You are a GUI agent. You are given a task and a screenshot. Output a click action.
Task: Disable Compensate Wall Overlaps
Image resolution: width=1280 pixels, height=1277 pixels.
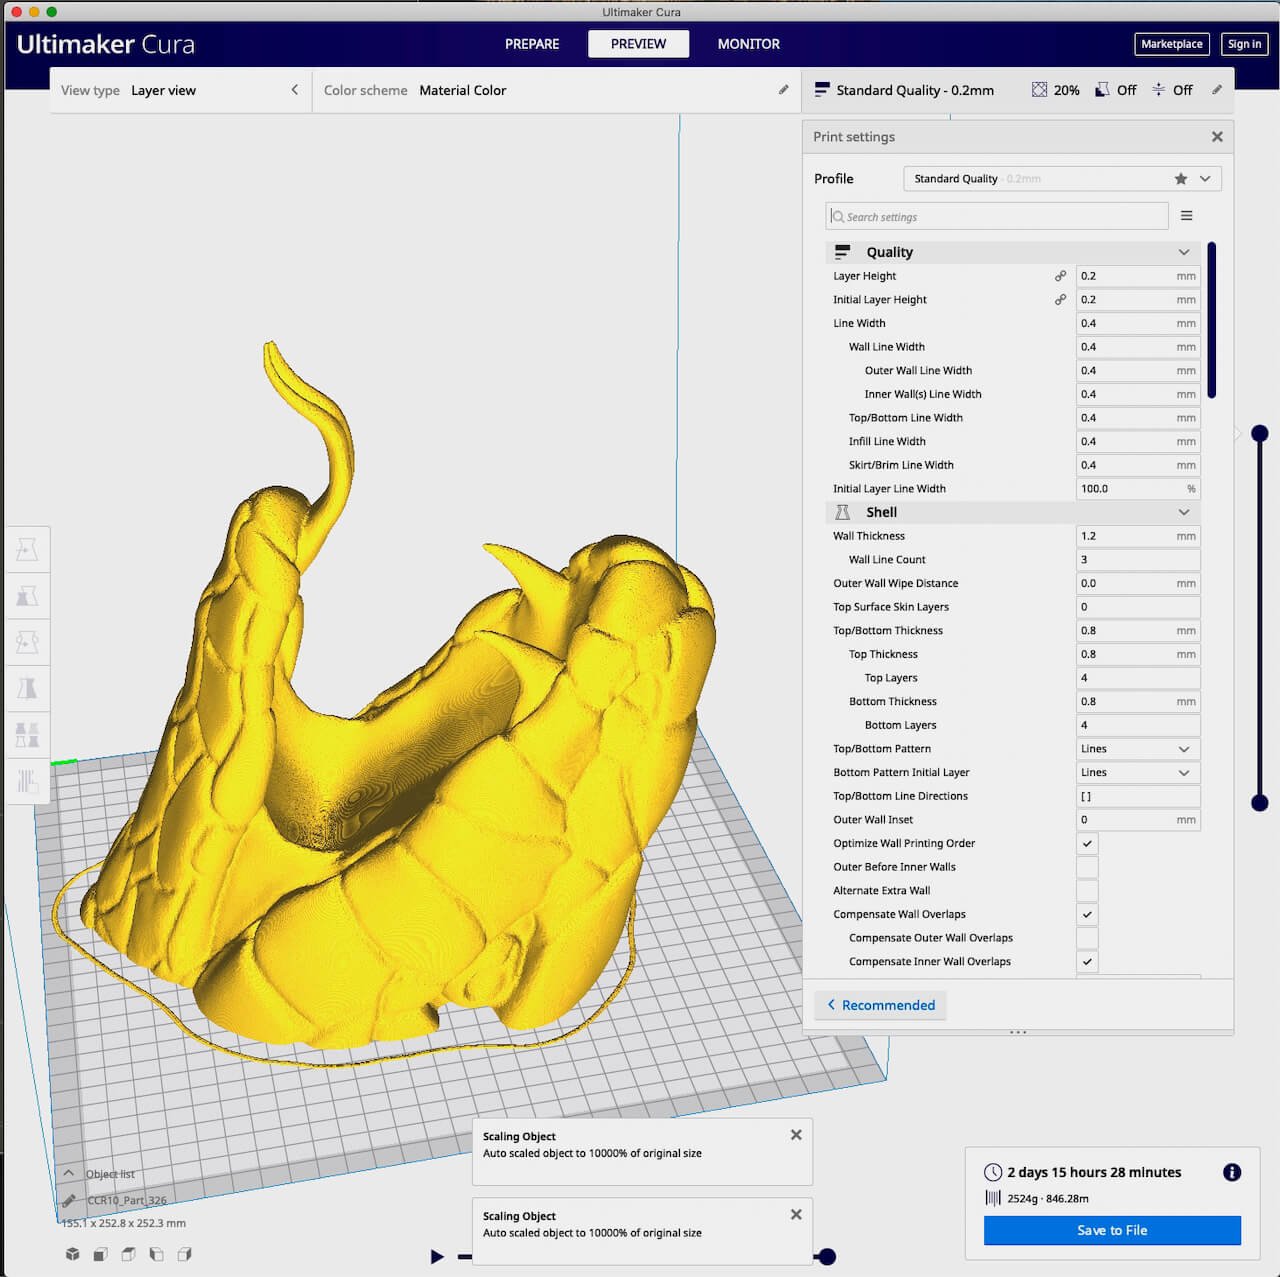(x=1087, y=914)
